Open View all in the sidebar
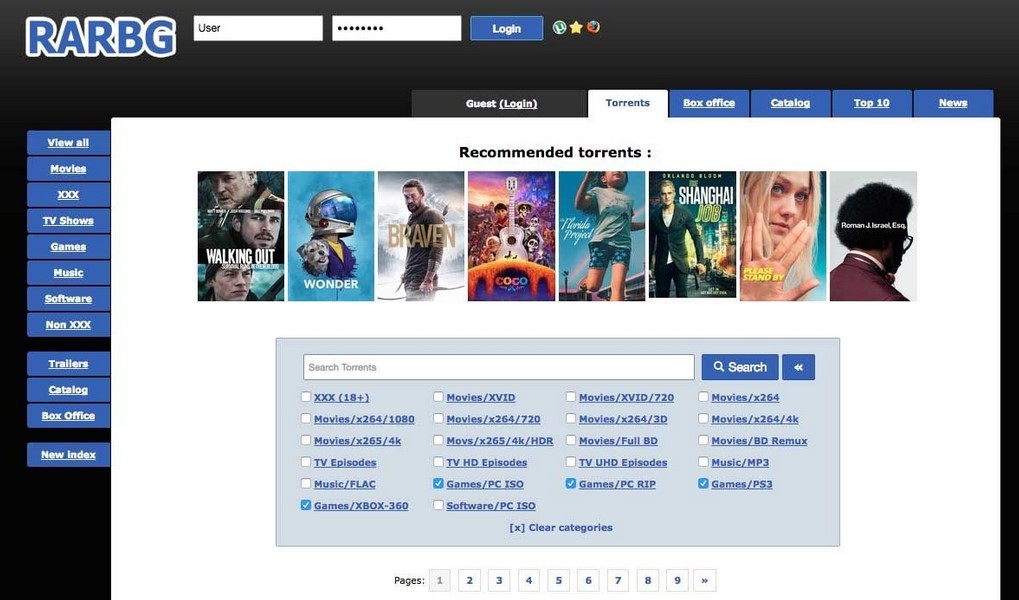Viewport: 1019px width, 600px height. (x=68, y=143)
